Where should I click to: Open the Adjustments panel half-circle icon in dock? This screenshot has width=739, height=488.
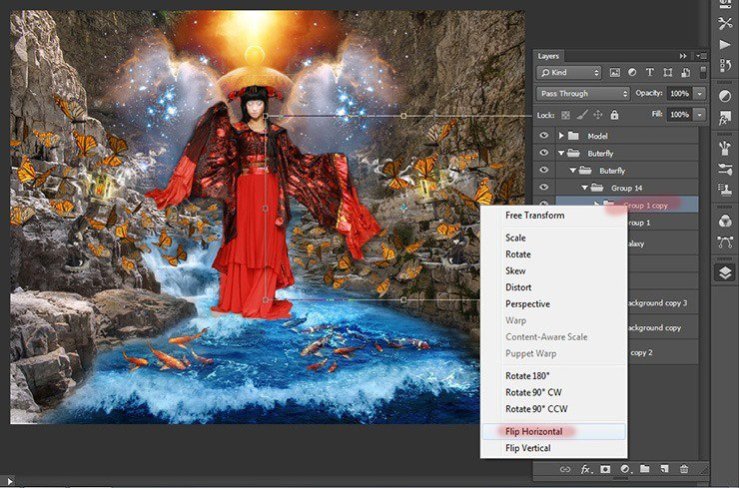point(725,96)
